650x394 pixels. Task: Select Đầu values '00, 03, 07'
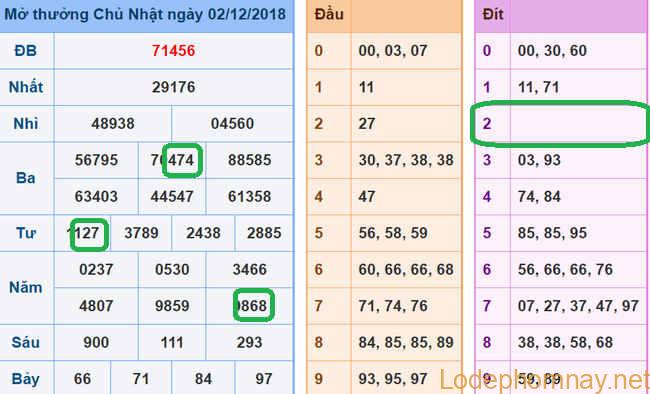pyautogui.click(x=393, y=51)
